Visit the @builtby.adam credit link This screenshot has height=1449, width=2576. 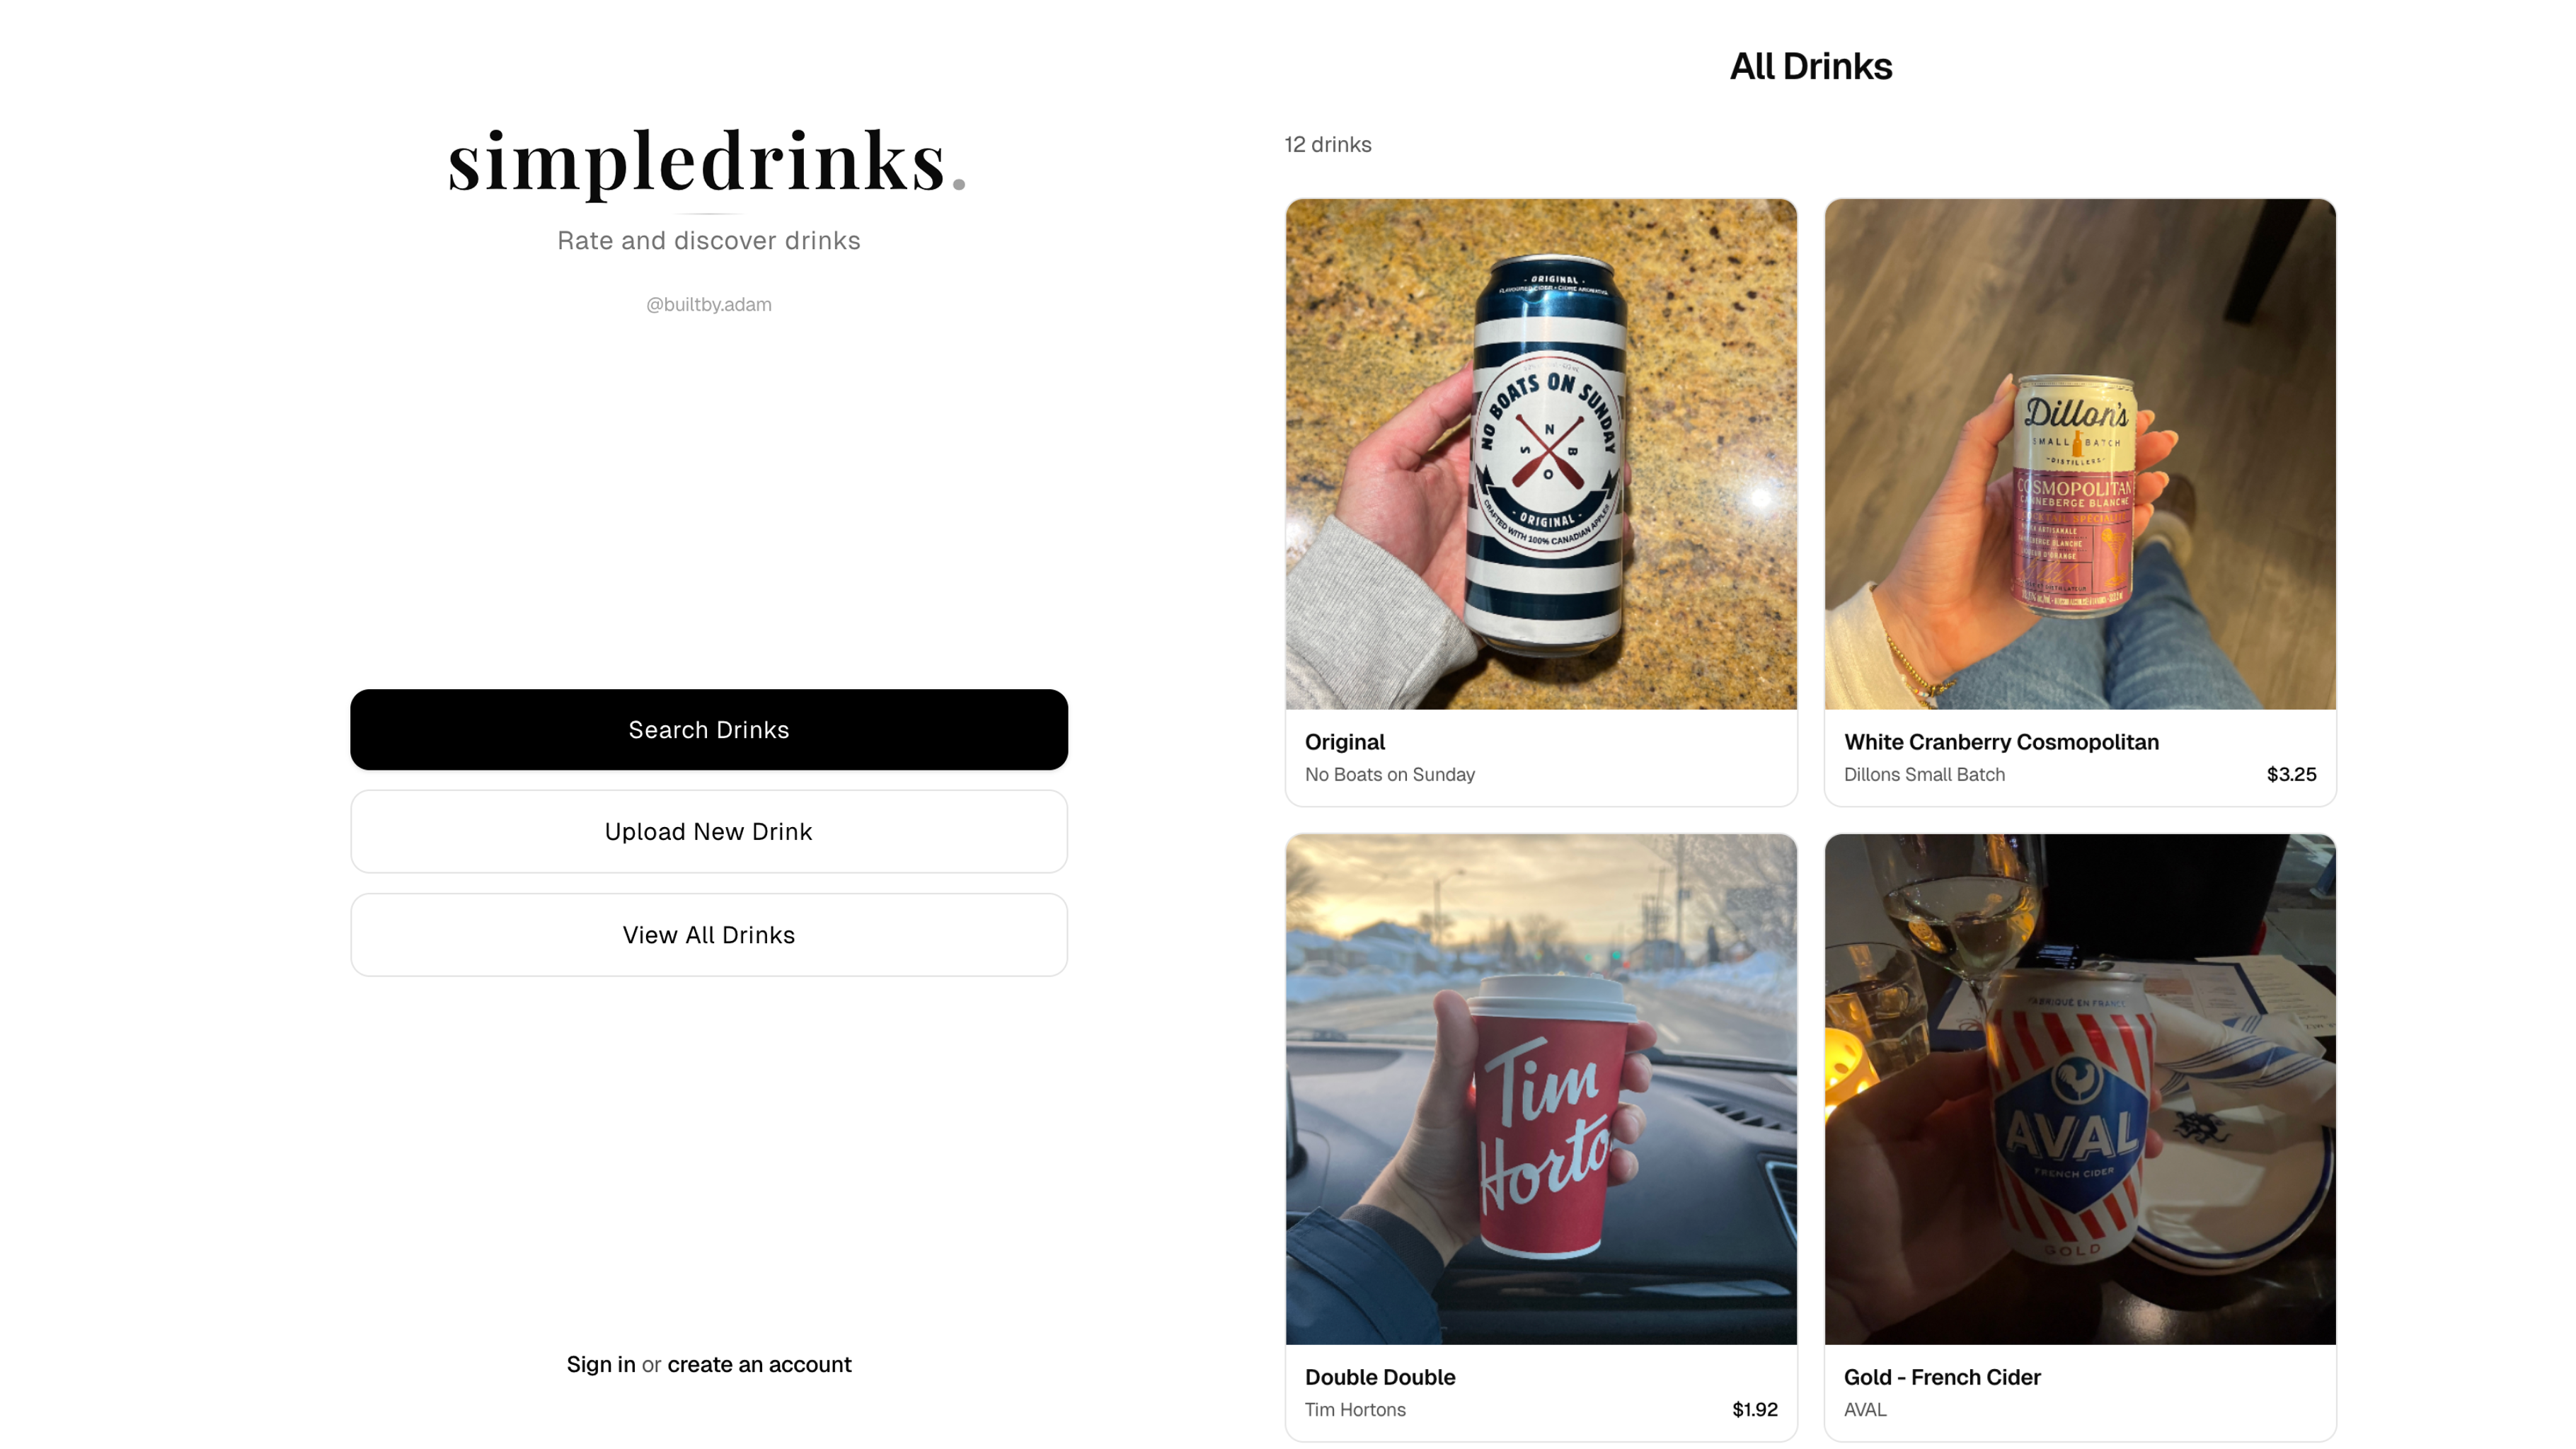pyautogui.click(x=709, y=304)
